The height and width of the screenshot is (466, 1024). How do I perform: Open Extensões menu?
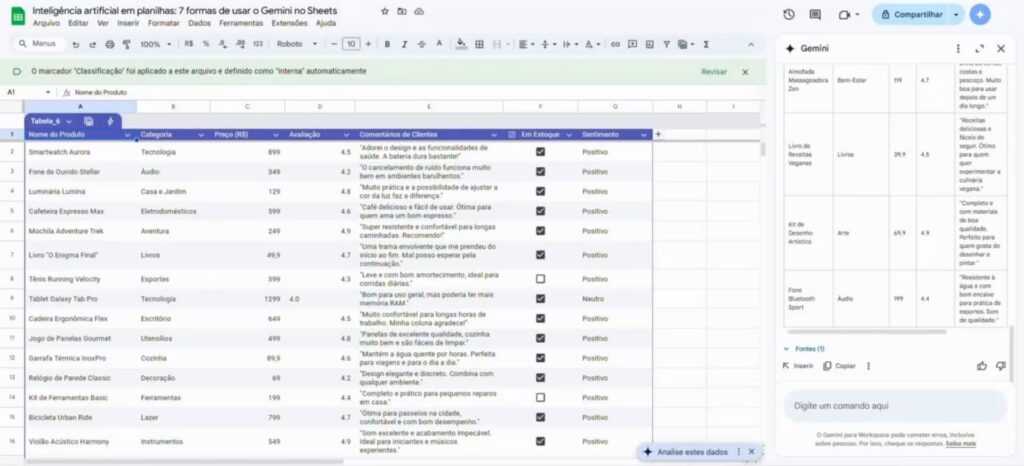pyautogui.click(x=289, y=23)
